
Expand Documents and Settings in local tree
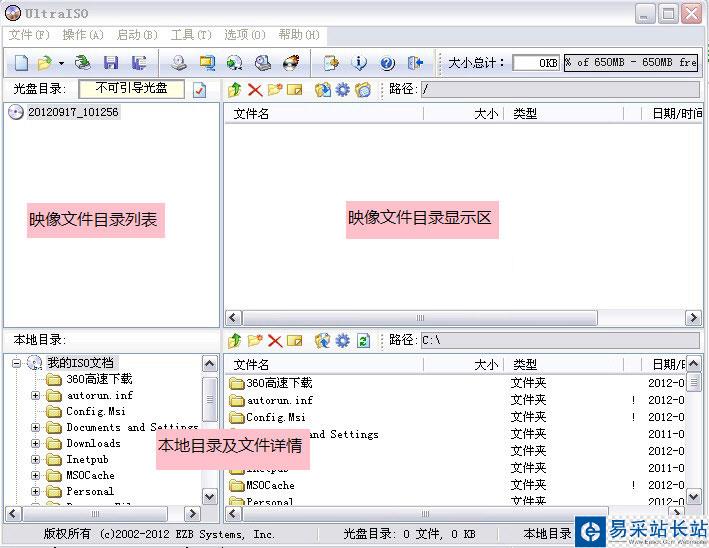[35, 427]
